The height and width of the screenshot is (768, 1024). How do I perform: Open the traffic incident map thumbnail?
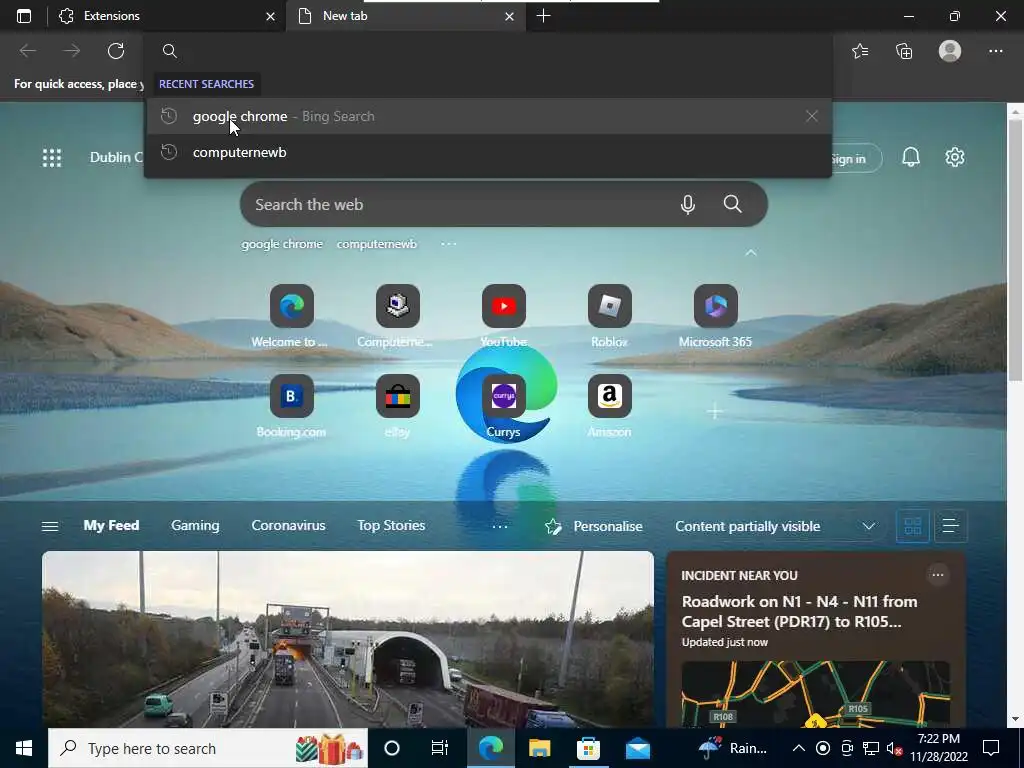click(x=815, y=694)
